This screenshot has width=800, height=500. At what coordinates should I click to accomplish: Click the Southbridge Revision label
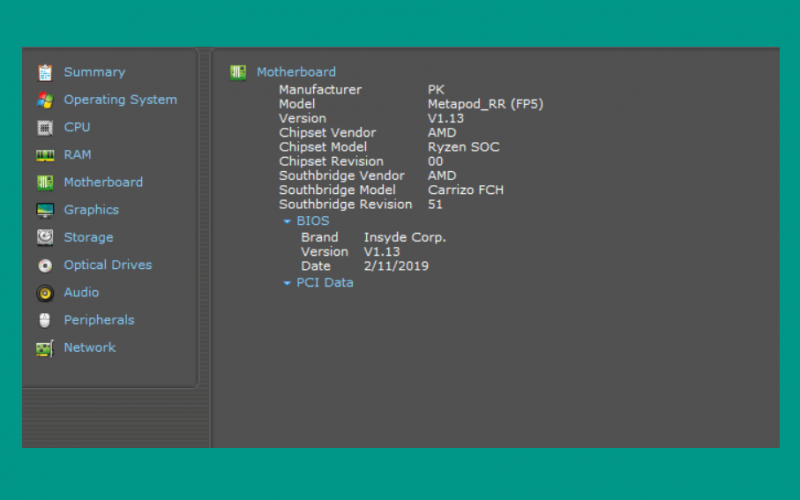click(345, 204)
